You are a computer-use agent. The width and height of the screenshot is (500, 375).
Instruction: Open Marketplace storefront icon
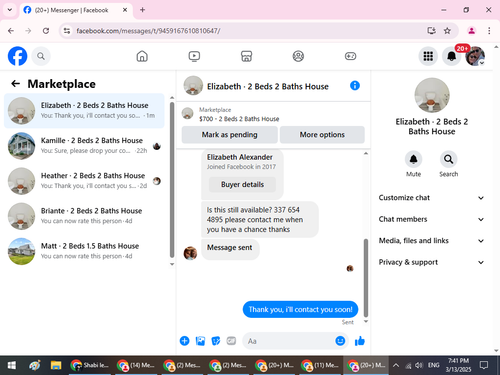[246, 56]
